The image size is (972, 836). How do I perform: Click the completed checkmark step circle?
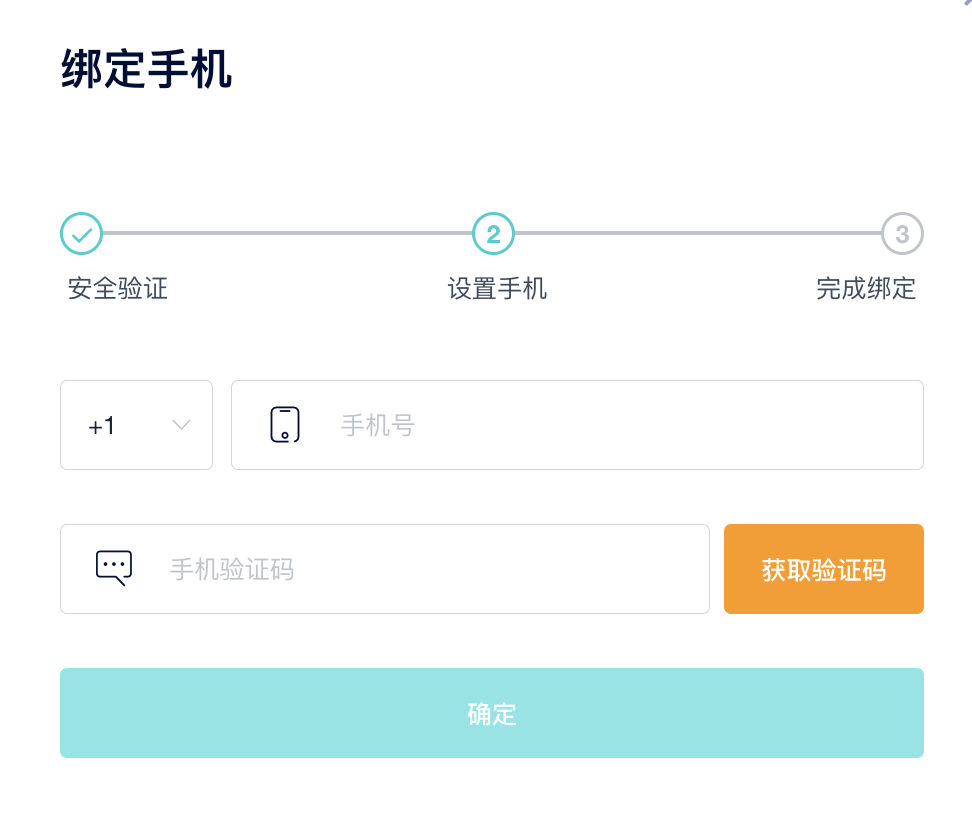point(81,234)
